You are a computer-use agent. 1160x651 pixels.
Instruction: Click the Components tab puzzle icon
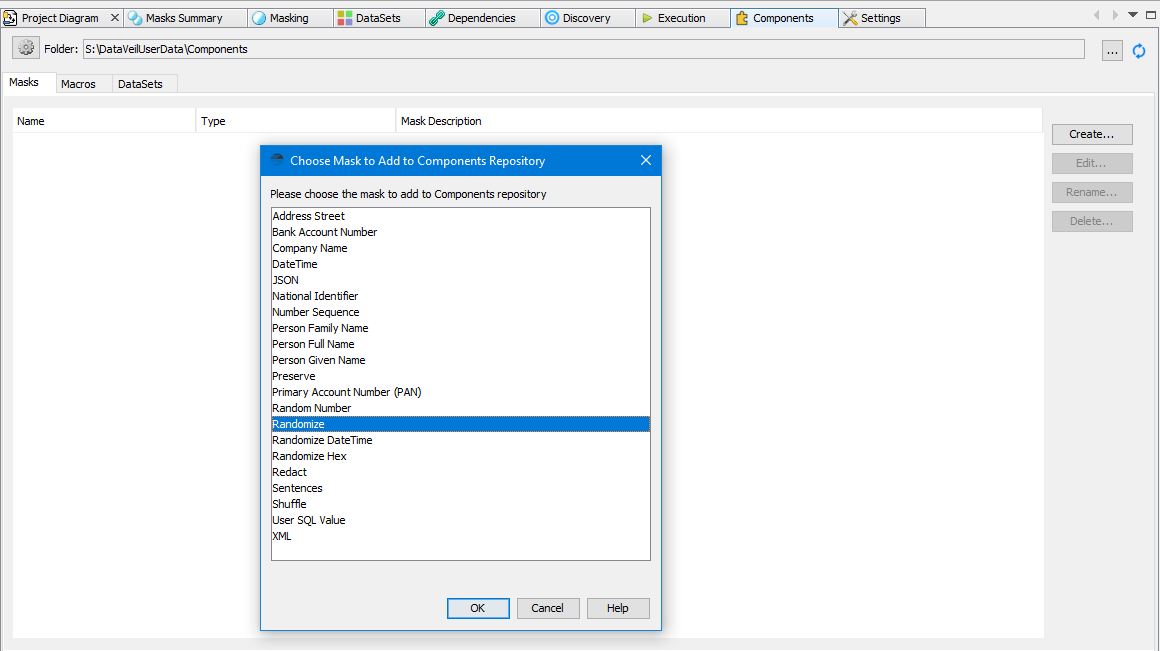click(x=741, y=18)
